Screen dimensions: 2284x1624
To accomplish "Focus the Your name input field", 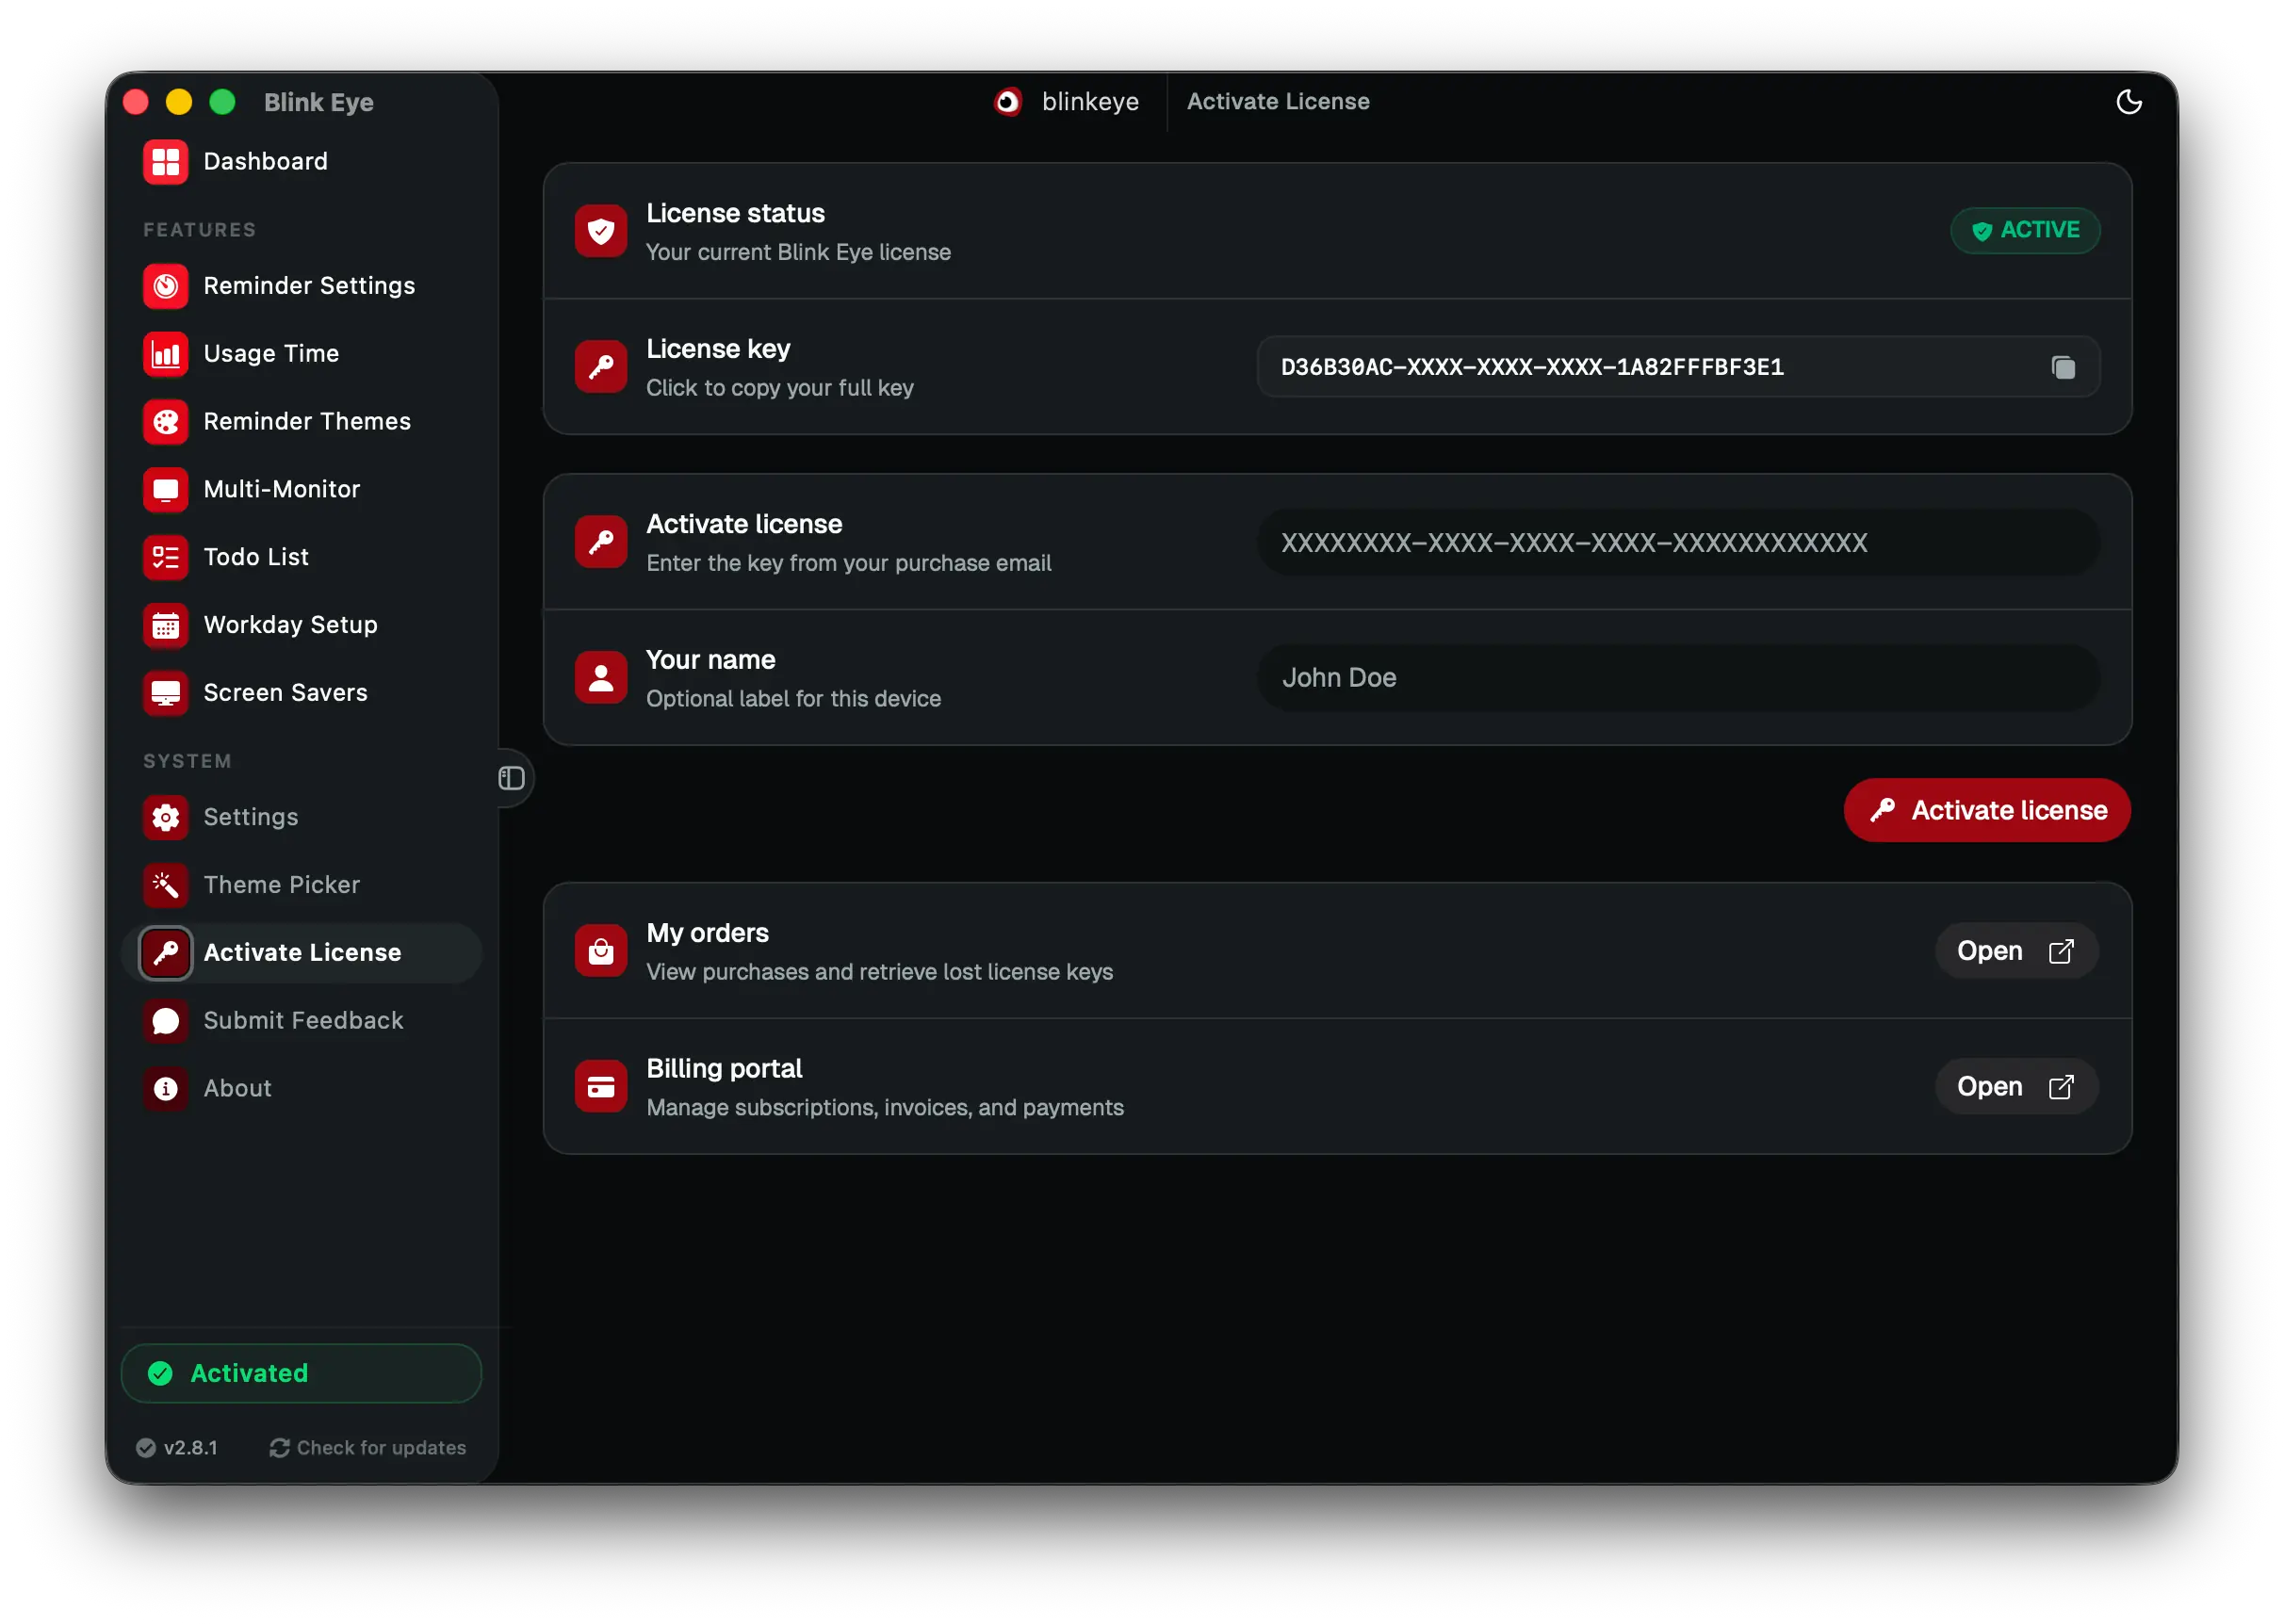I will coord(1679,679).
